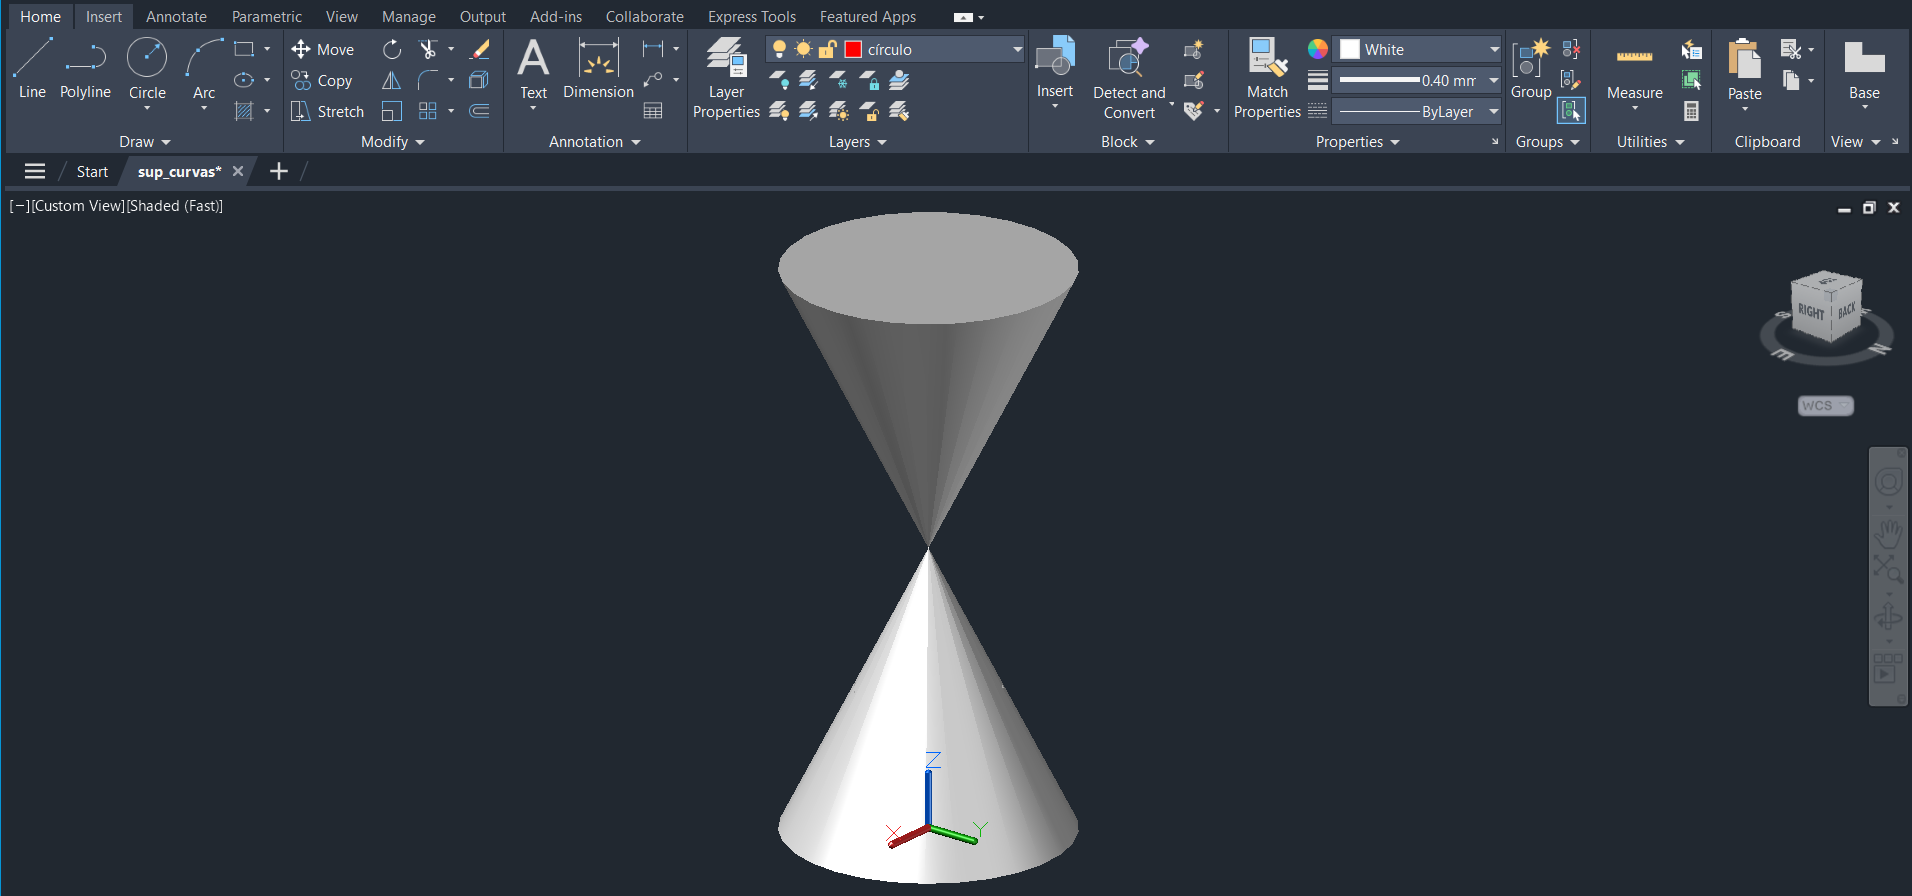
Task: Click the red layer color swatch
Action: pos(853,49)
